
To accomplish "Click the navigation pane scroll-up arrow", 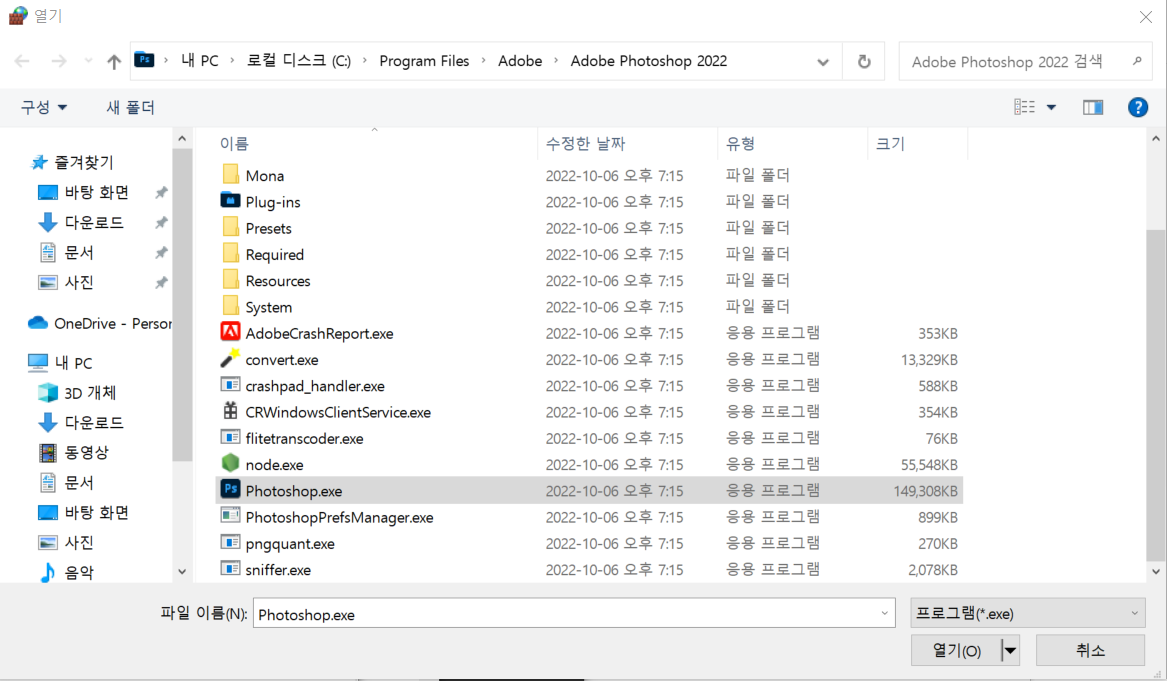I will pyautogui.click(x=182, y=138).
